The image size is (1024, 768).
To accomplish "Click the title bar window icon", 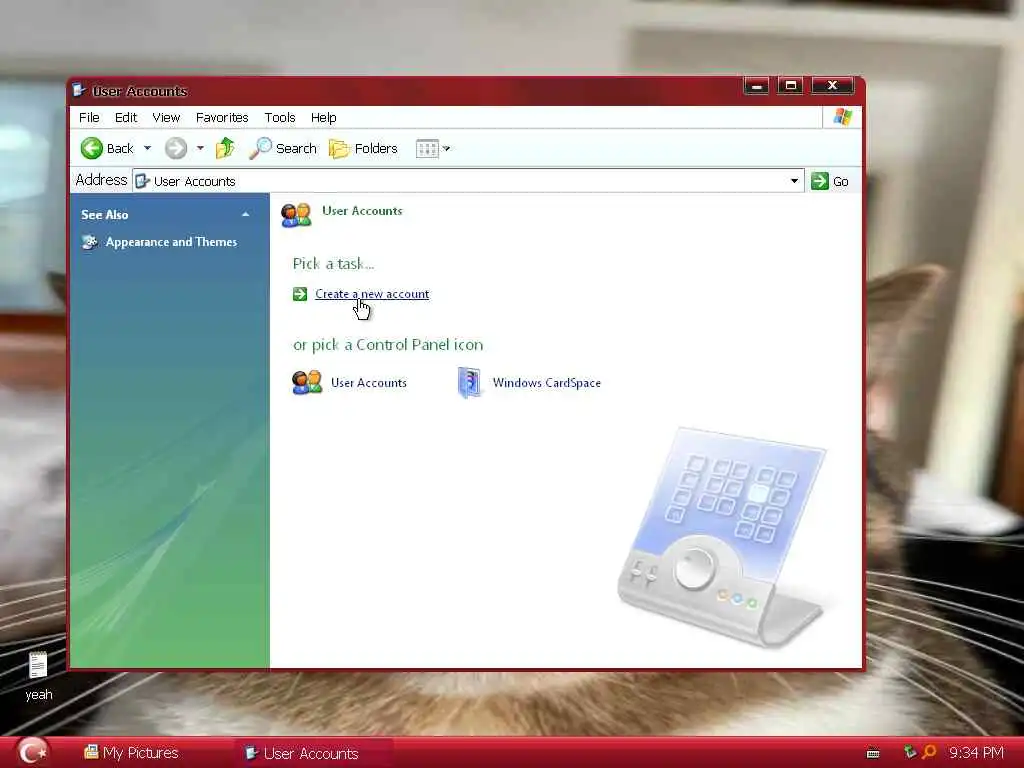I will pyautogui.click(x=79, y=90).
